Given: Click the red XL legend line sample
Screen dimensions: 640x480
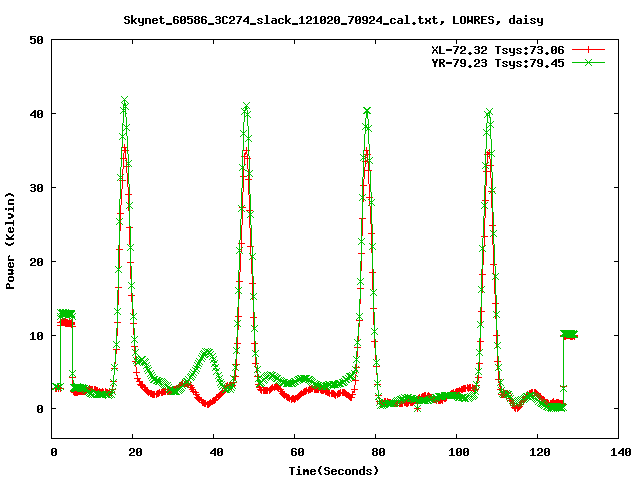Looking at the screenshot, I should [588, 50].
